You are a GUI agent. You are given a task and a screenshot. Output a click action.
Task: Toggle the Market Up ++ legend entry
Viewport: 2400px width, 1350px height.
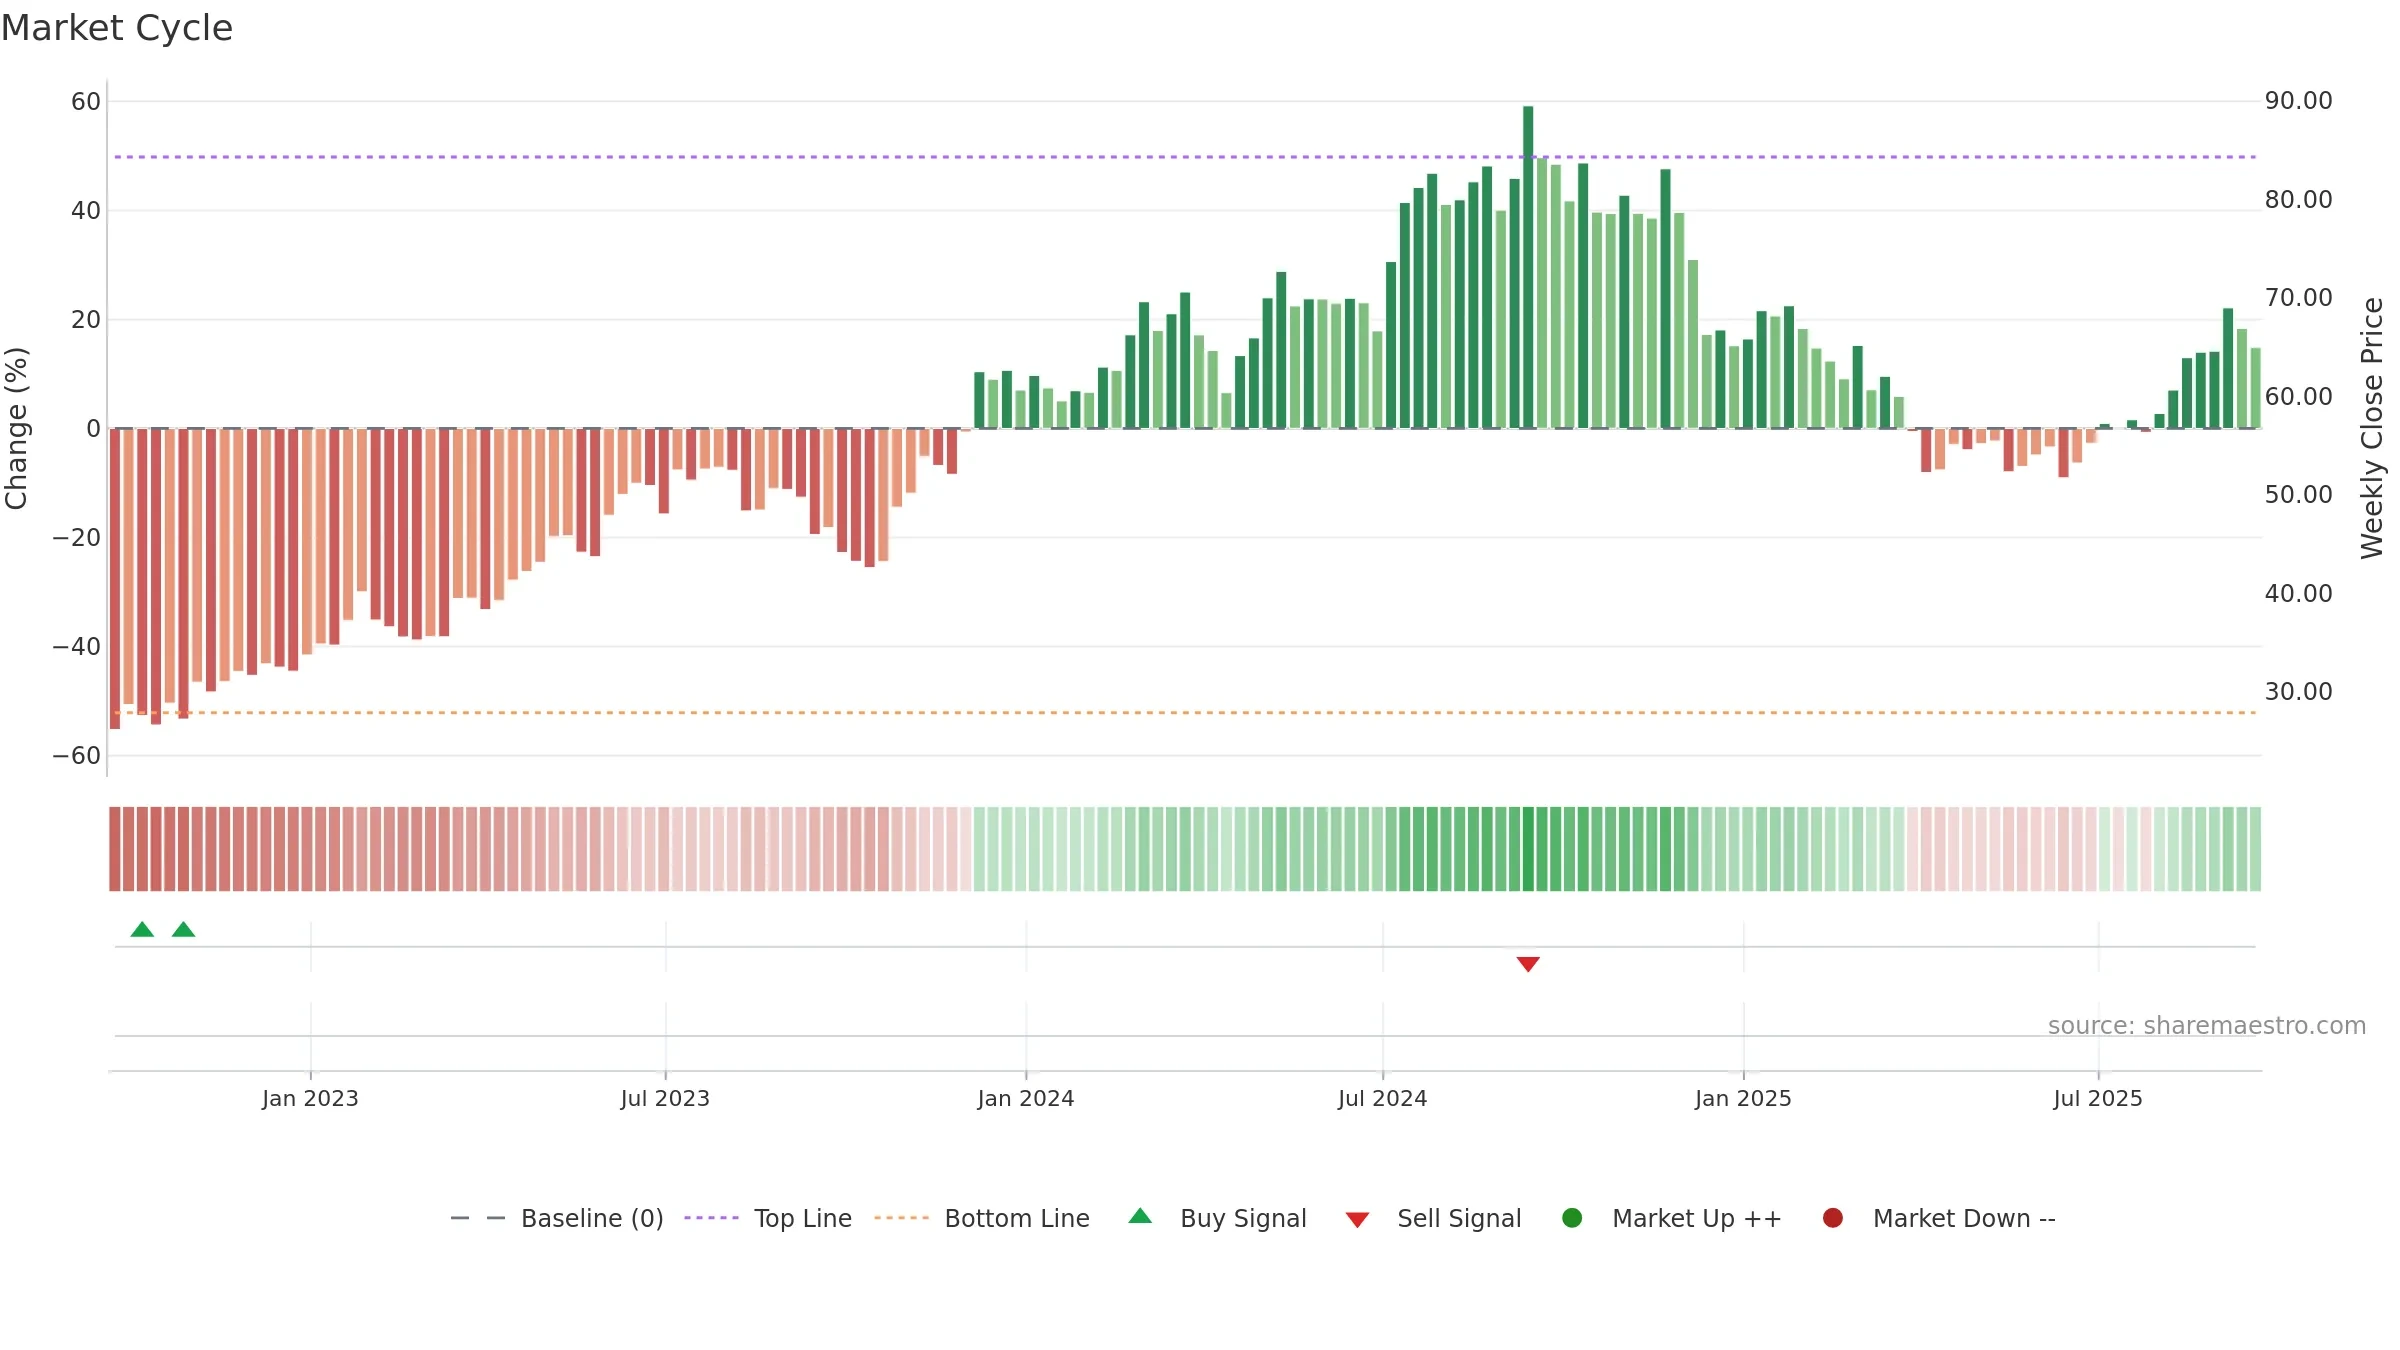click(x=1672, y=1218)
